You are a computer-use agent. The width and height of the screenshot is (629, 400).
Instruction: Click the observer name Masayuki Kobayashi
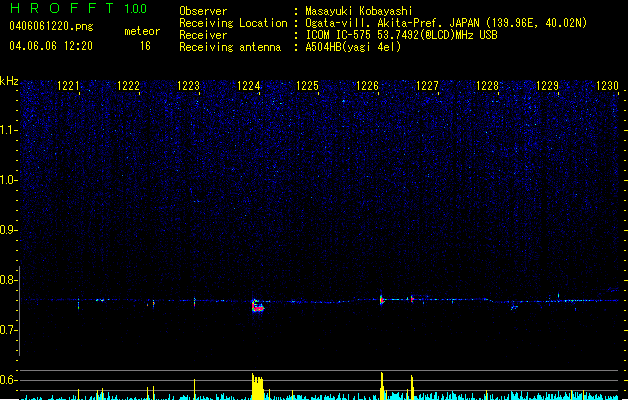359,11
